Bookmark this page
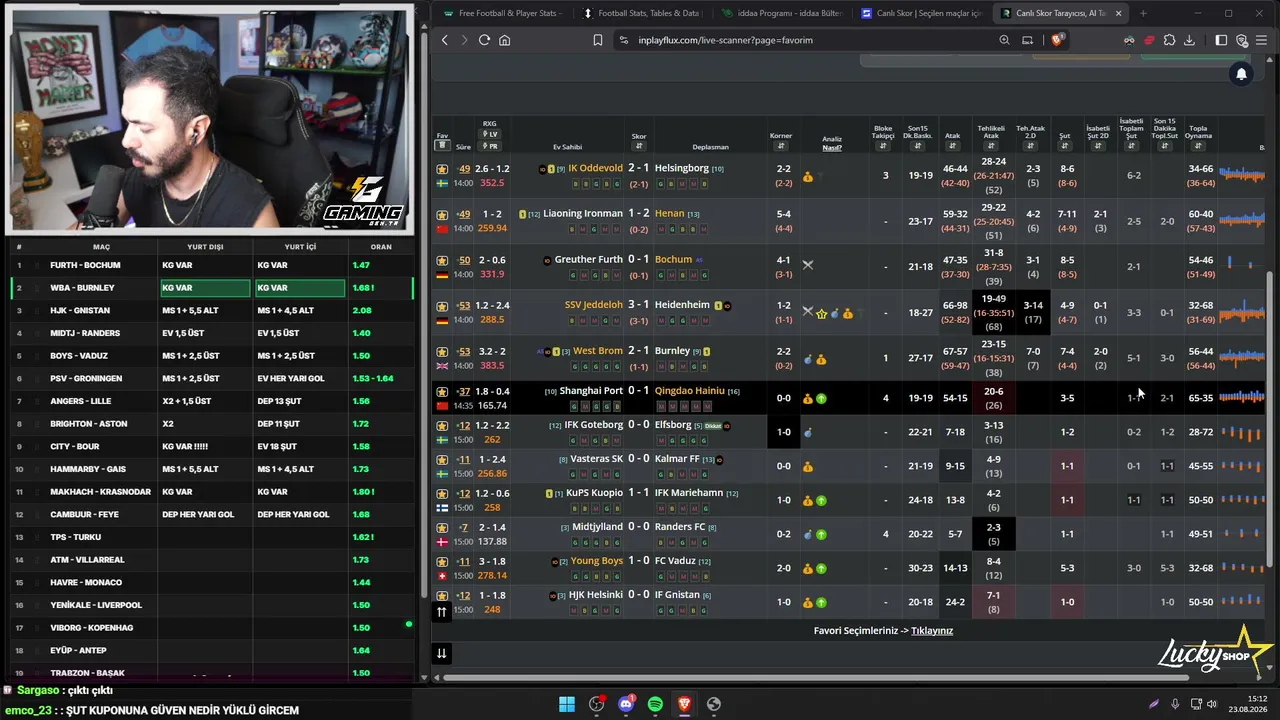Image resolution: width=1280 pixels, height=720 pixels. coord(598,40)
